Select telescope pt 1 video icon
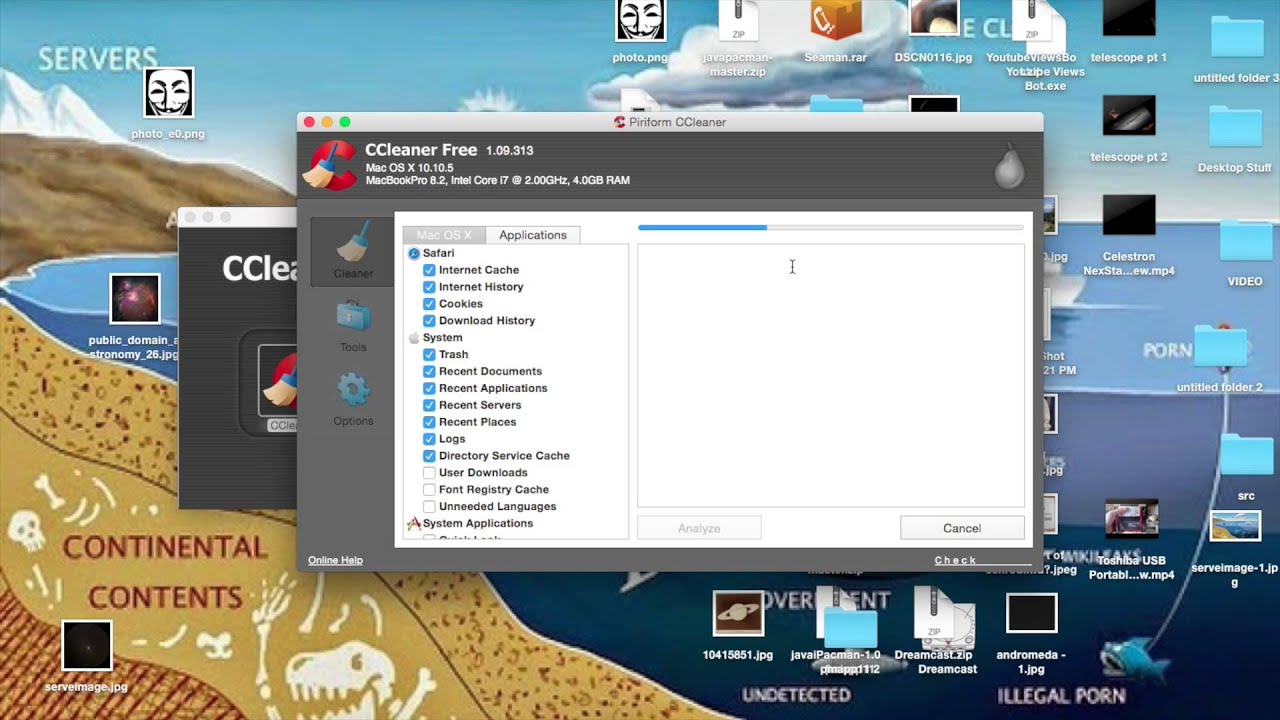The image size is (1280, 720). pos(1129,20)
